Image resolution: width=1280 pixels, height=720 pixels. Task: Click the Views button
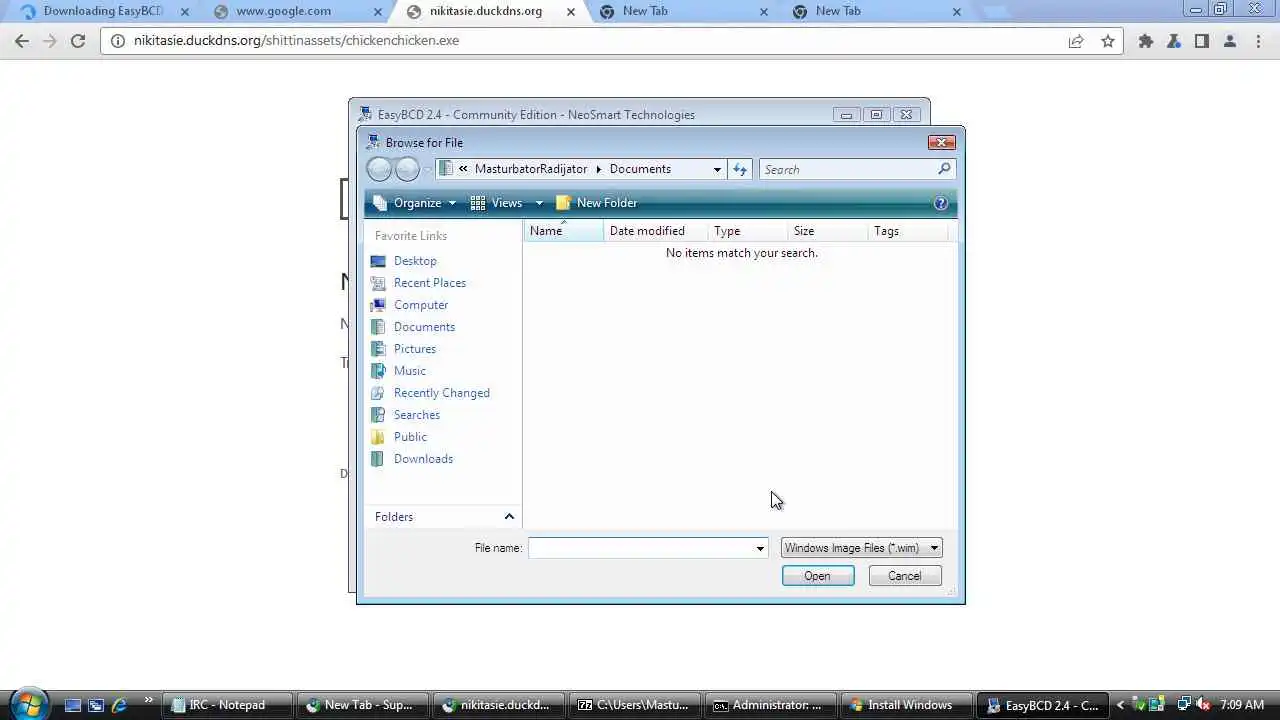pos(497,203)
